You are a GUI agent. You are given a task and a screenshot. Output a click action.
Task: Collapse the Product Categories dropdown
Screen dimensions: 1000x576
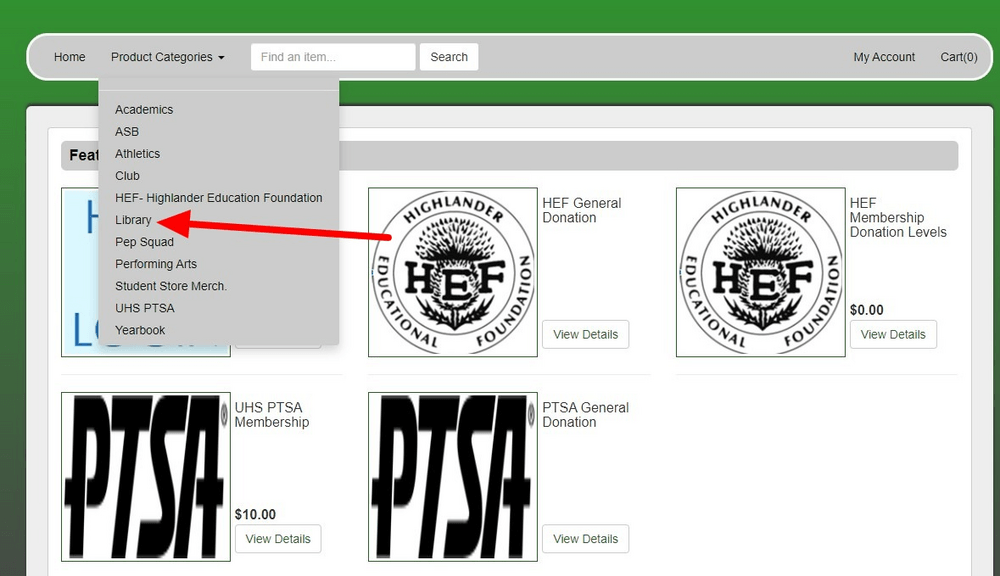[x=167, y=57]
